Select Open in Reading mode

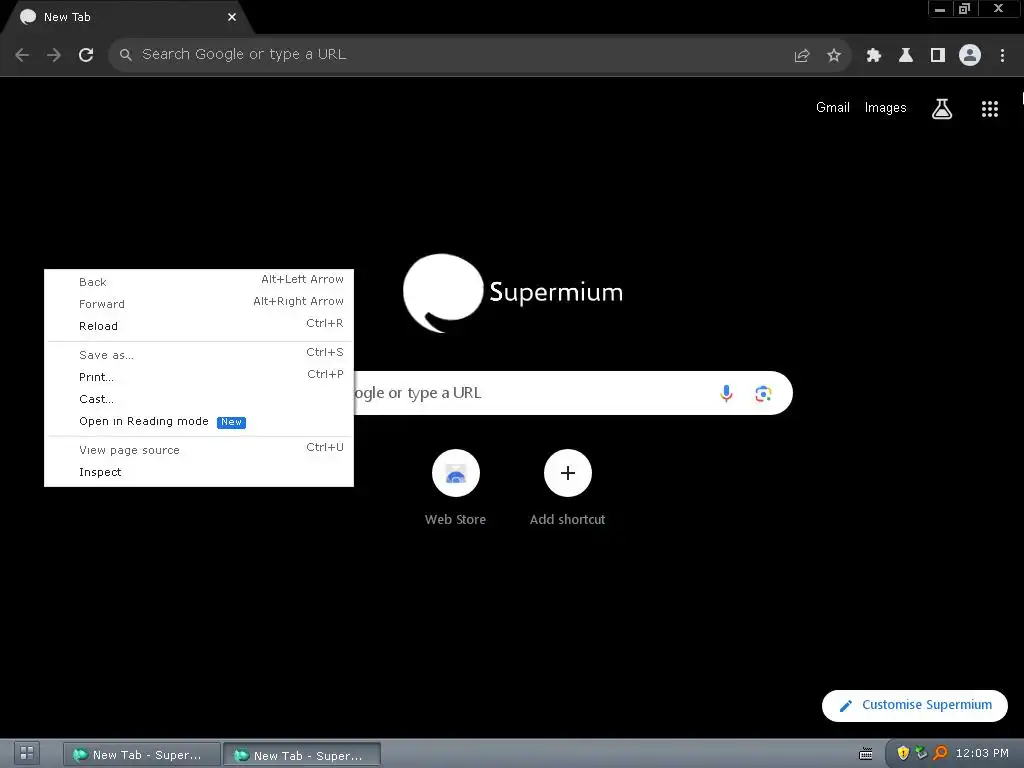tap(199, 421)
